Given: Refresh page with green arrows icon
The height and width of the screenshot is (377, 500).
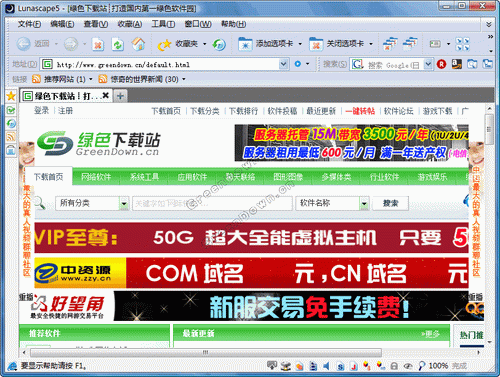Looking at the screenshot, I should (118, 44).
